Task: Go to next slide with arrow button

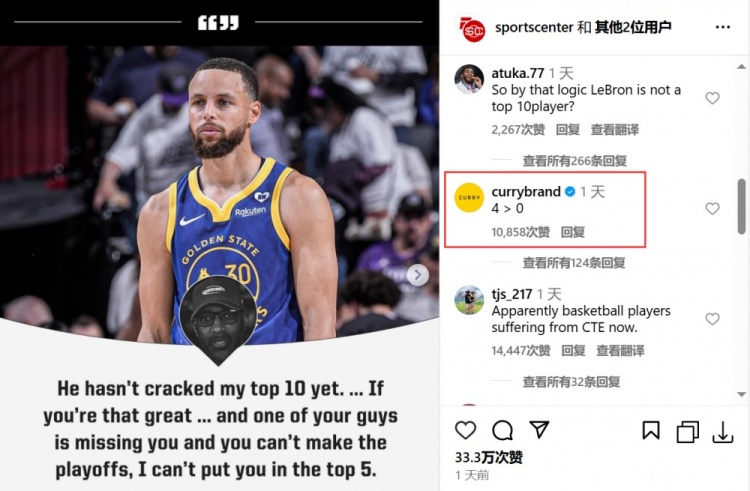Action: click(418, 275)
